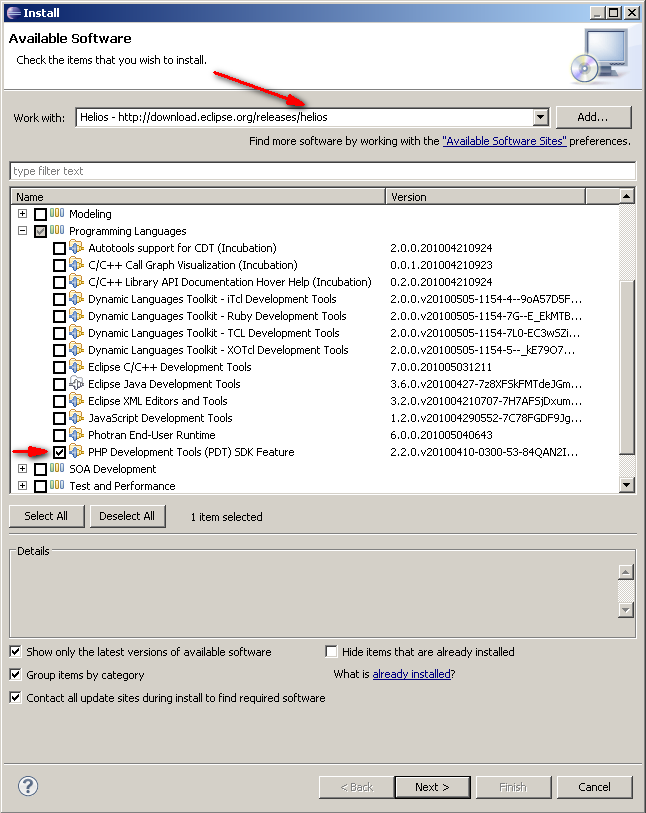
Task: Click the Programming Languages category icon
Action: [57, 230]
